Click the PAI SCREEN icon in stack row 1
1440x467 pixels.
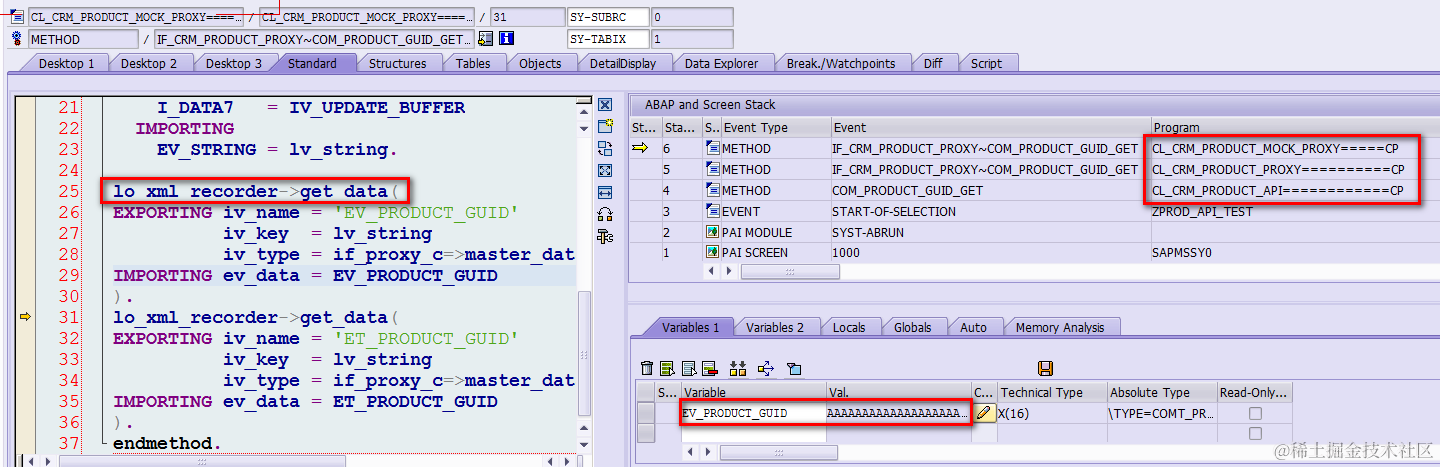pos(712,253)
